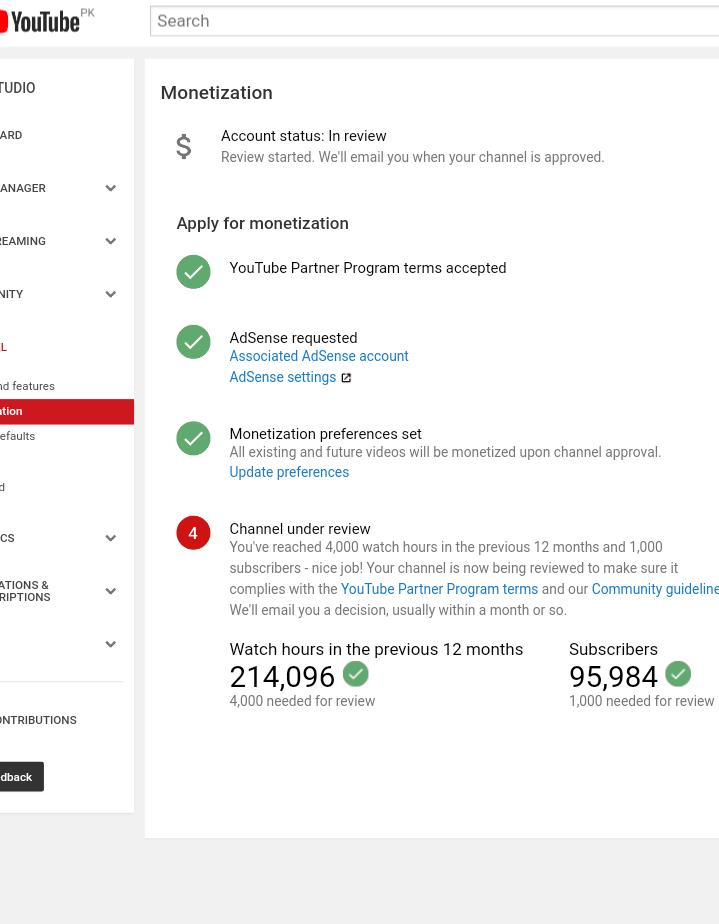Expand the sidebar section ending in NITY
The width and height of the screenshot is (719, 924).
tap(110, 294)
